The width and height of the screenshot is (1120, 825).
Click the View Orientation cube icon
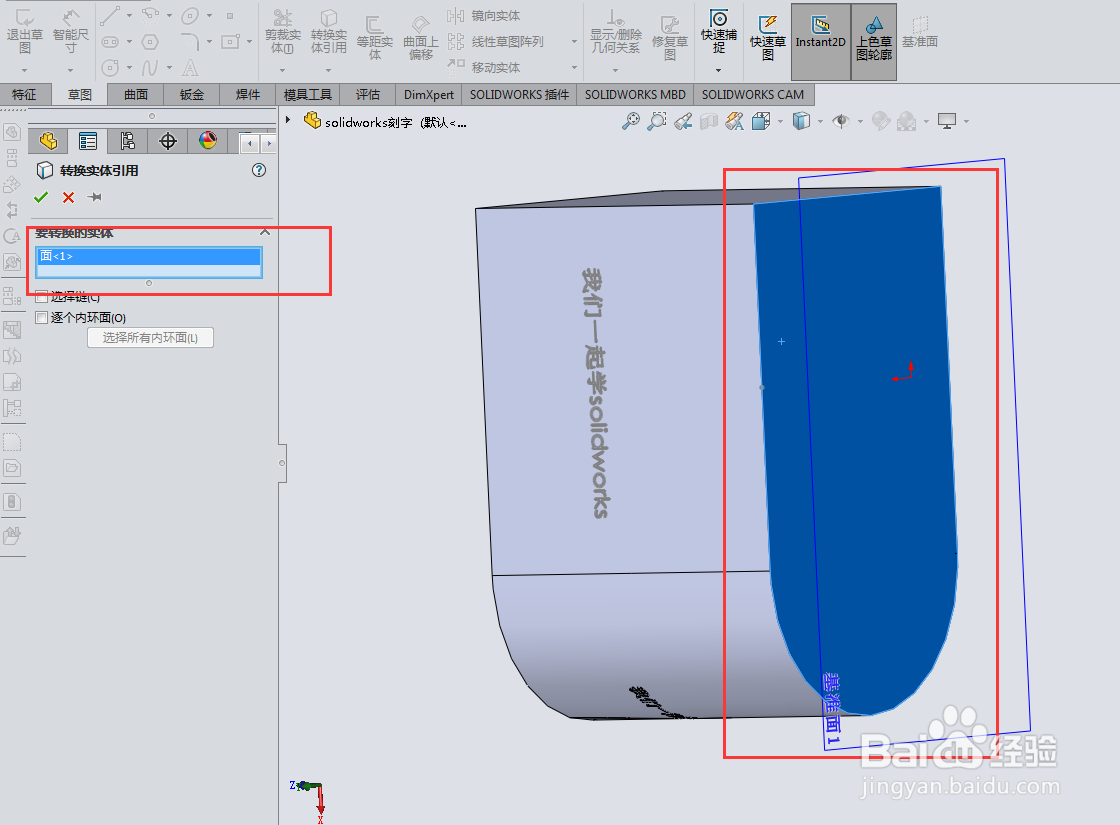761,121
